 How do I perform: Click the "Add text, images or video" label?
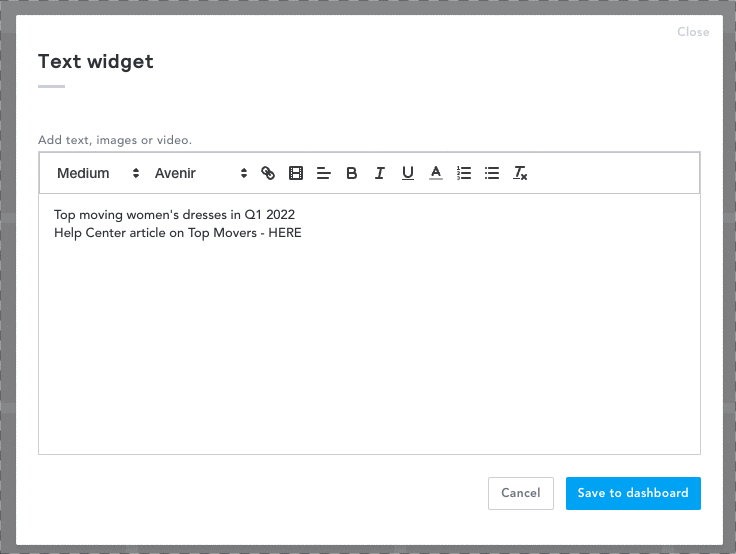(x=115, y=140)
